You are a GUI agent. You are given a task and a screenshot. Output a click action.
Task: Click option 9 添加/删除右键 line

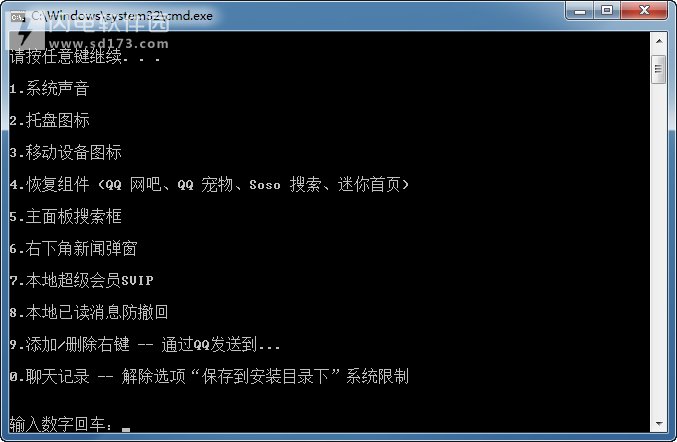click(x=145, y=344)
